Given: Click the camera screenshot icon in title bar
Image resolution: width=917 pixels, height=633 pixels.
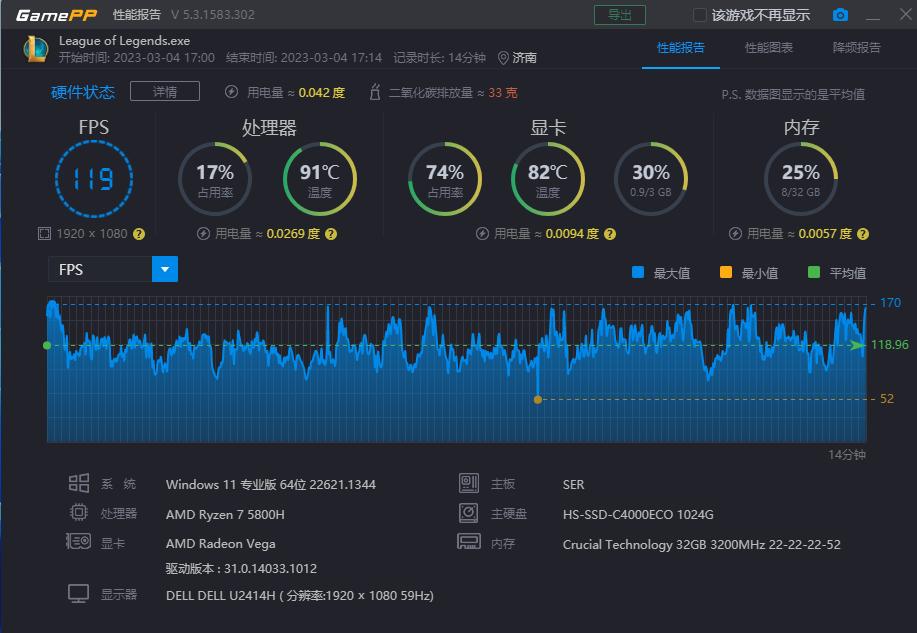Looking at the screenshot, I should 839,14.
